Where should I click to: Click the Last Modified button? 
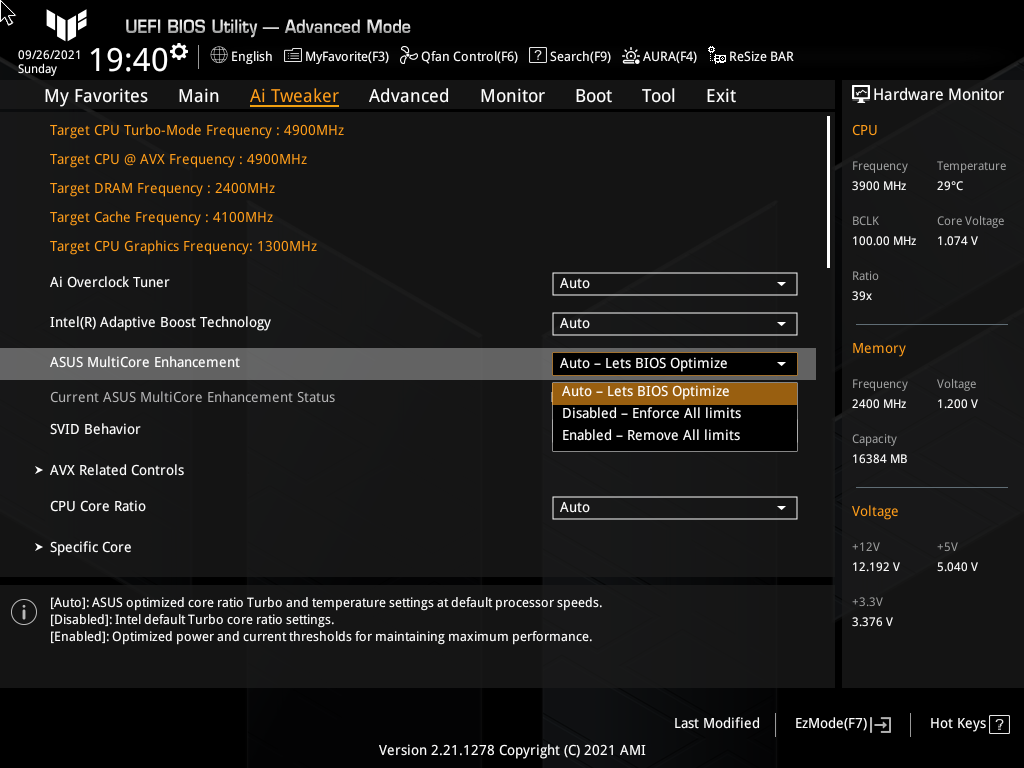(x=716, y=723)
